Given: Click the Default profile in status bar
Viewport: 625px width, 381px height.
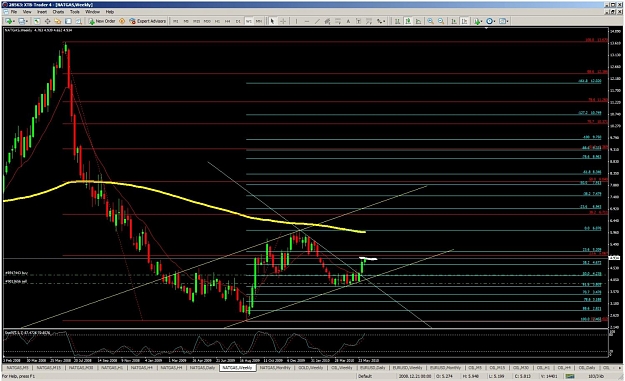Looking at the screenshot, I should [x=365, y=376].
